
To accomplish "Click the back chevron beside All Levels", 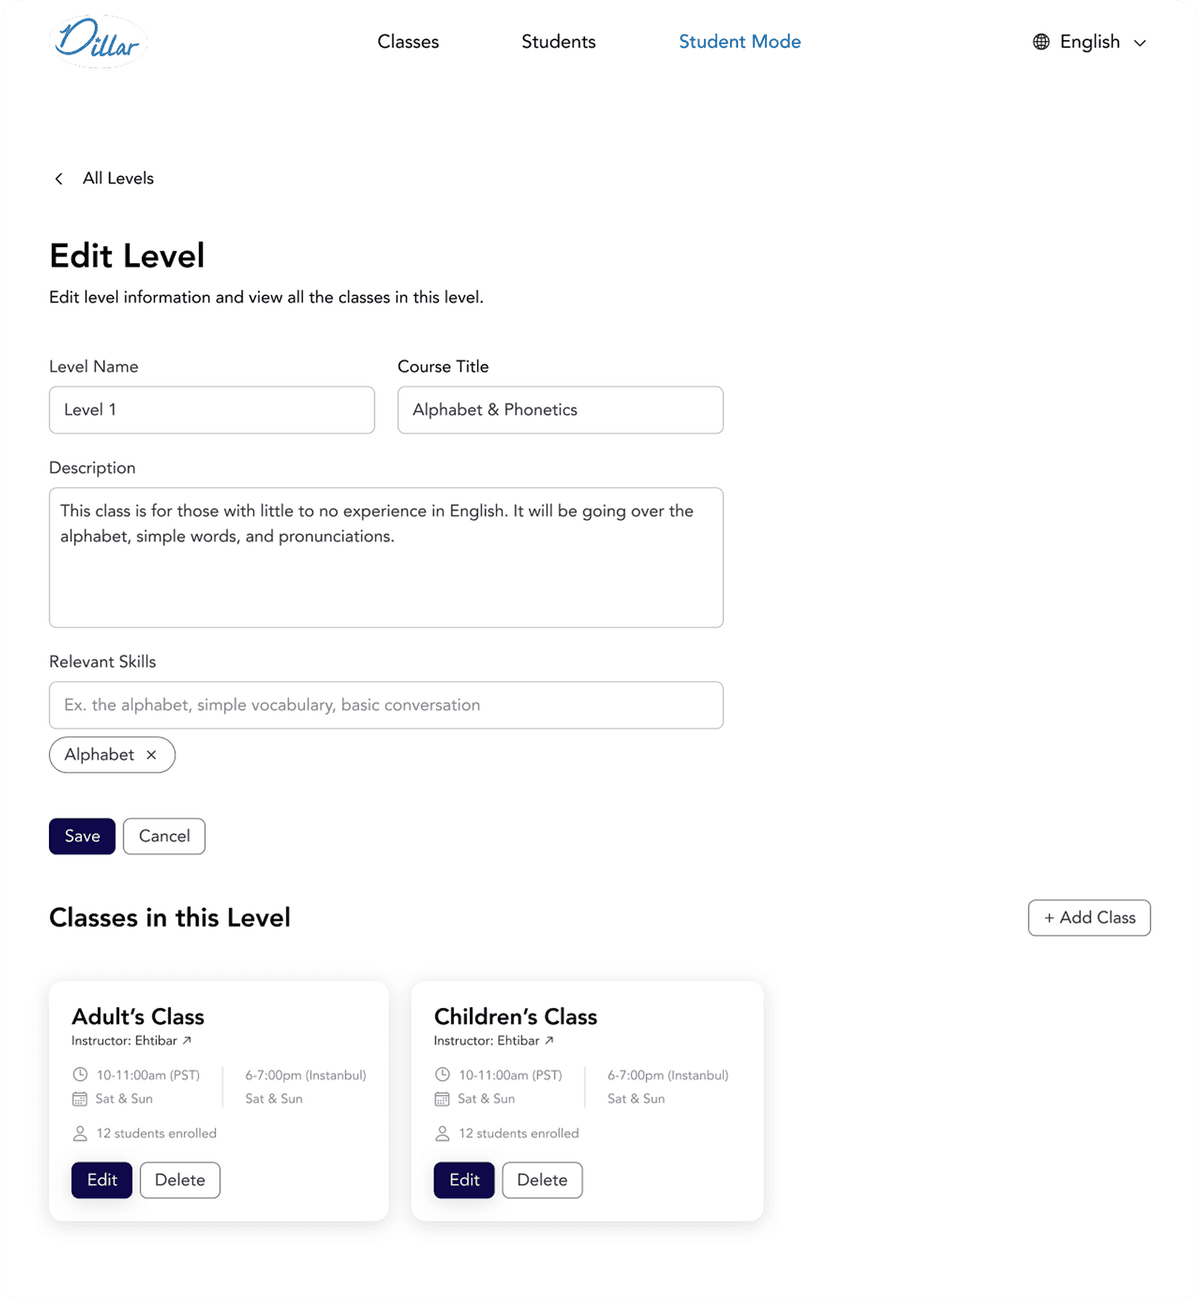I will tap(59, 179).
